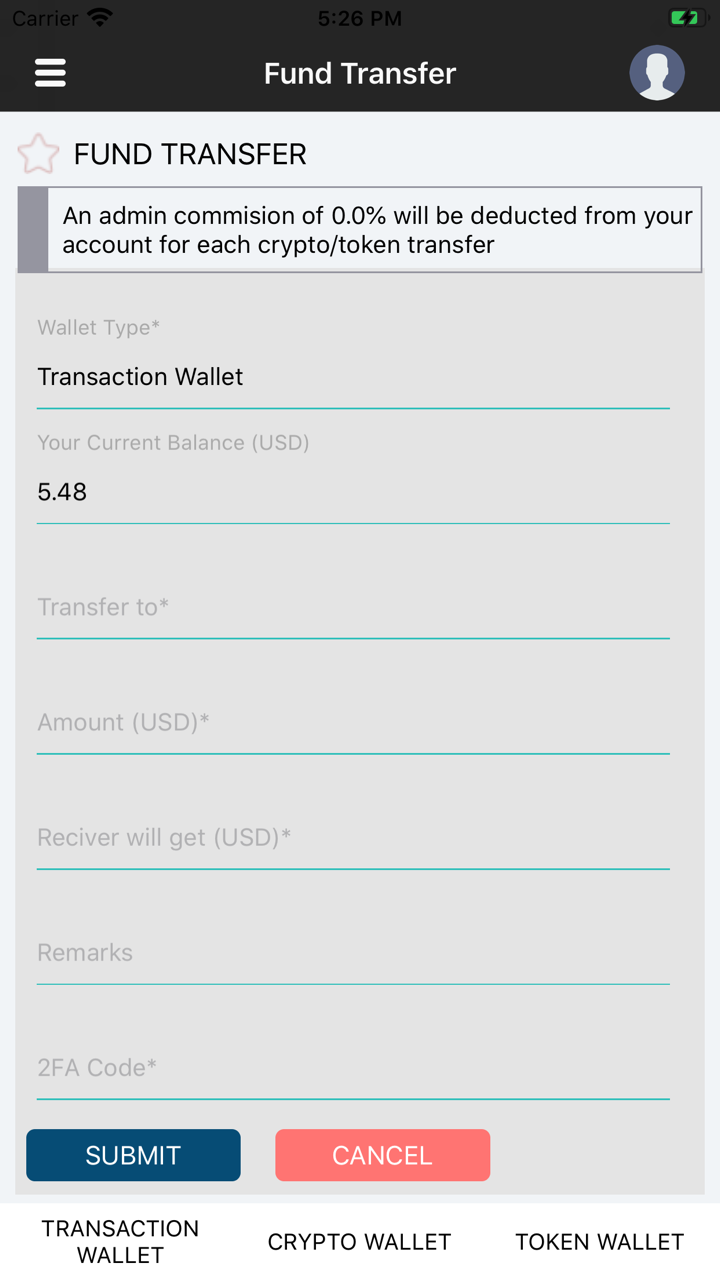Tap the battery status icon
Viewport: 720px width, 1280px height.
click(x=687, y=18)
